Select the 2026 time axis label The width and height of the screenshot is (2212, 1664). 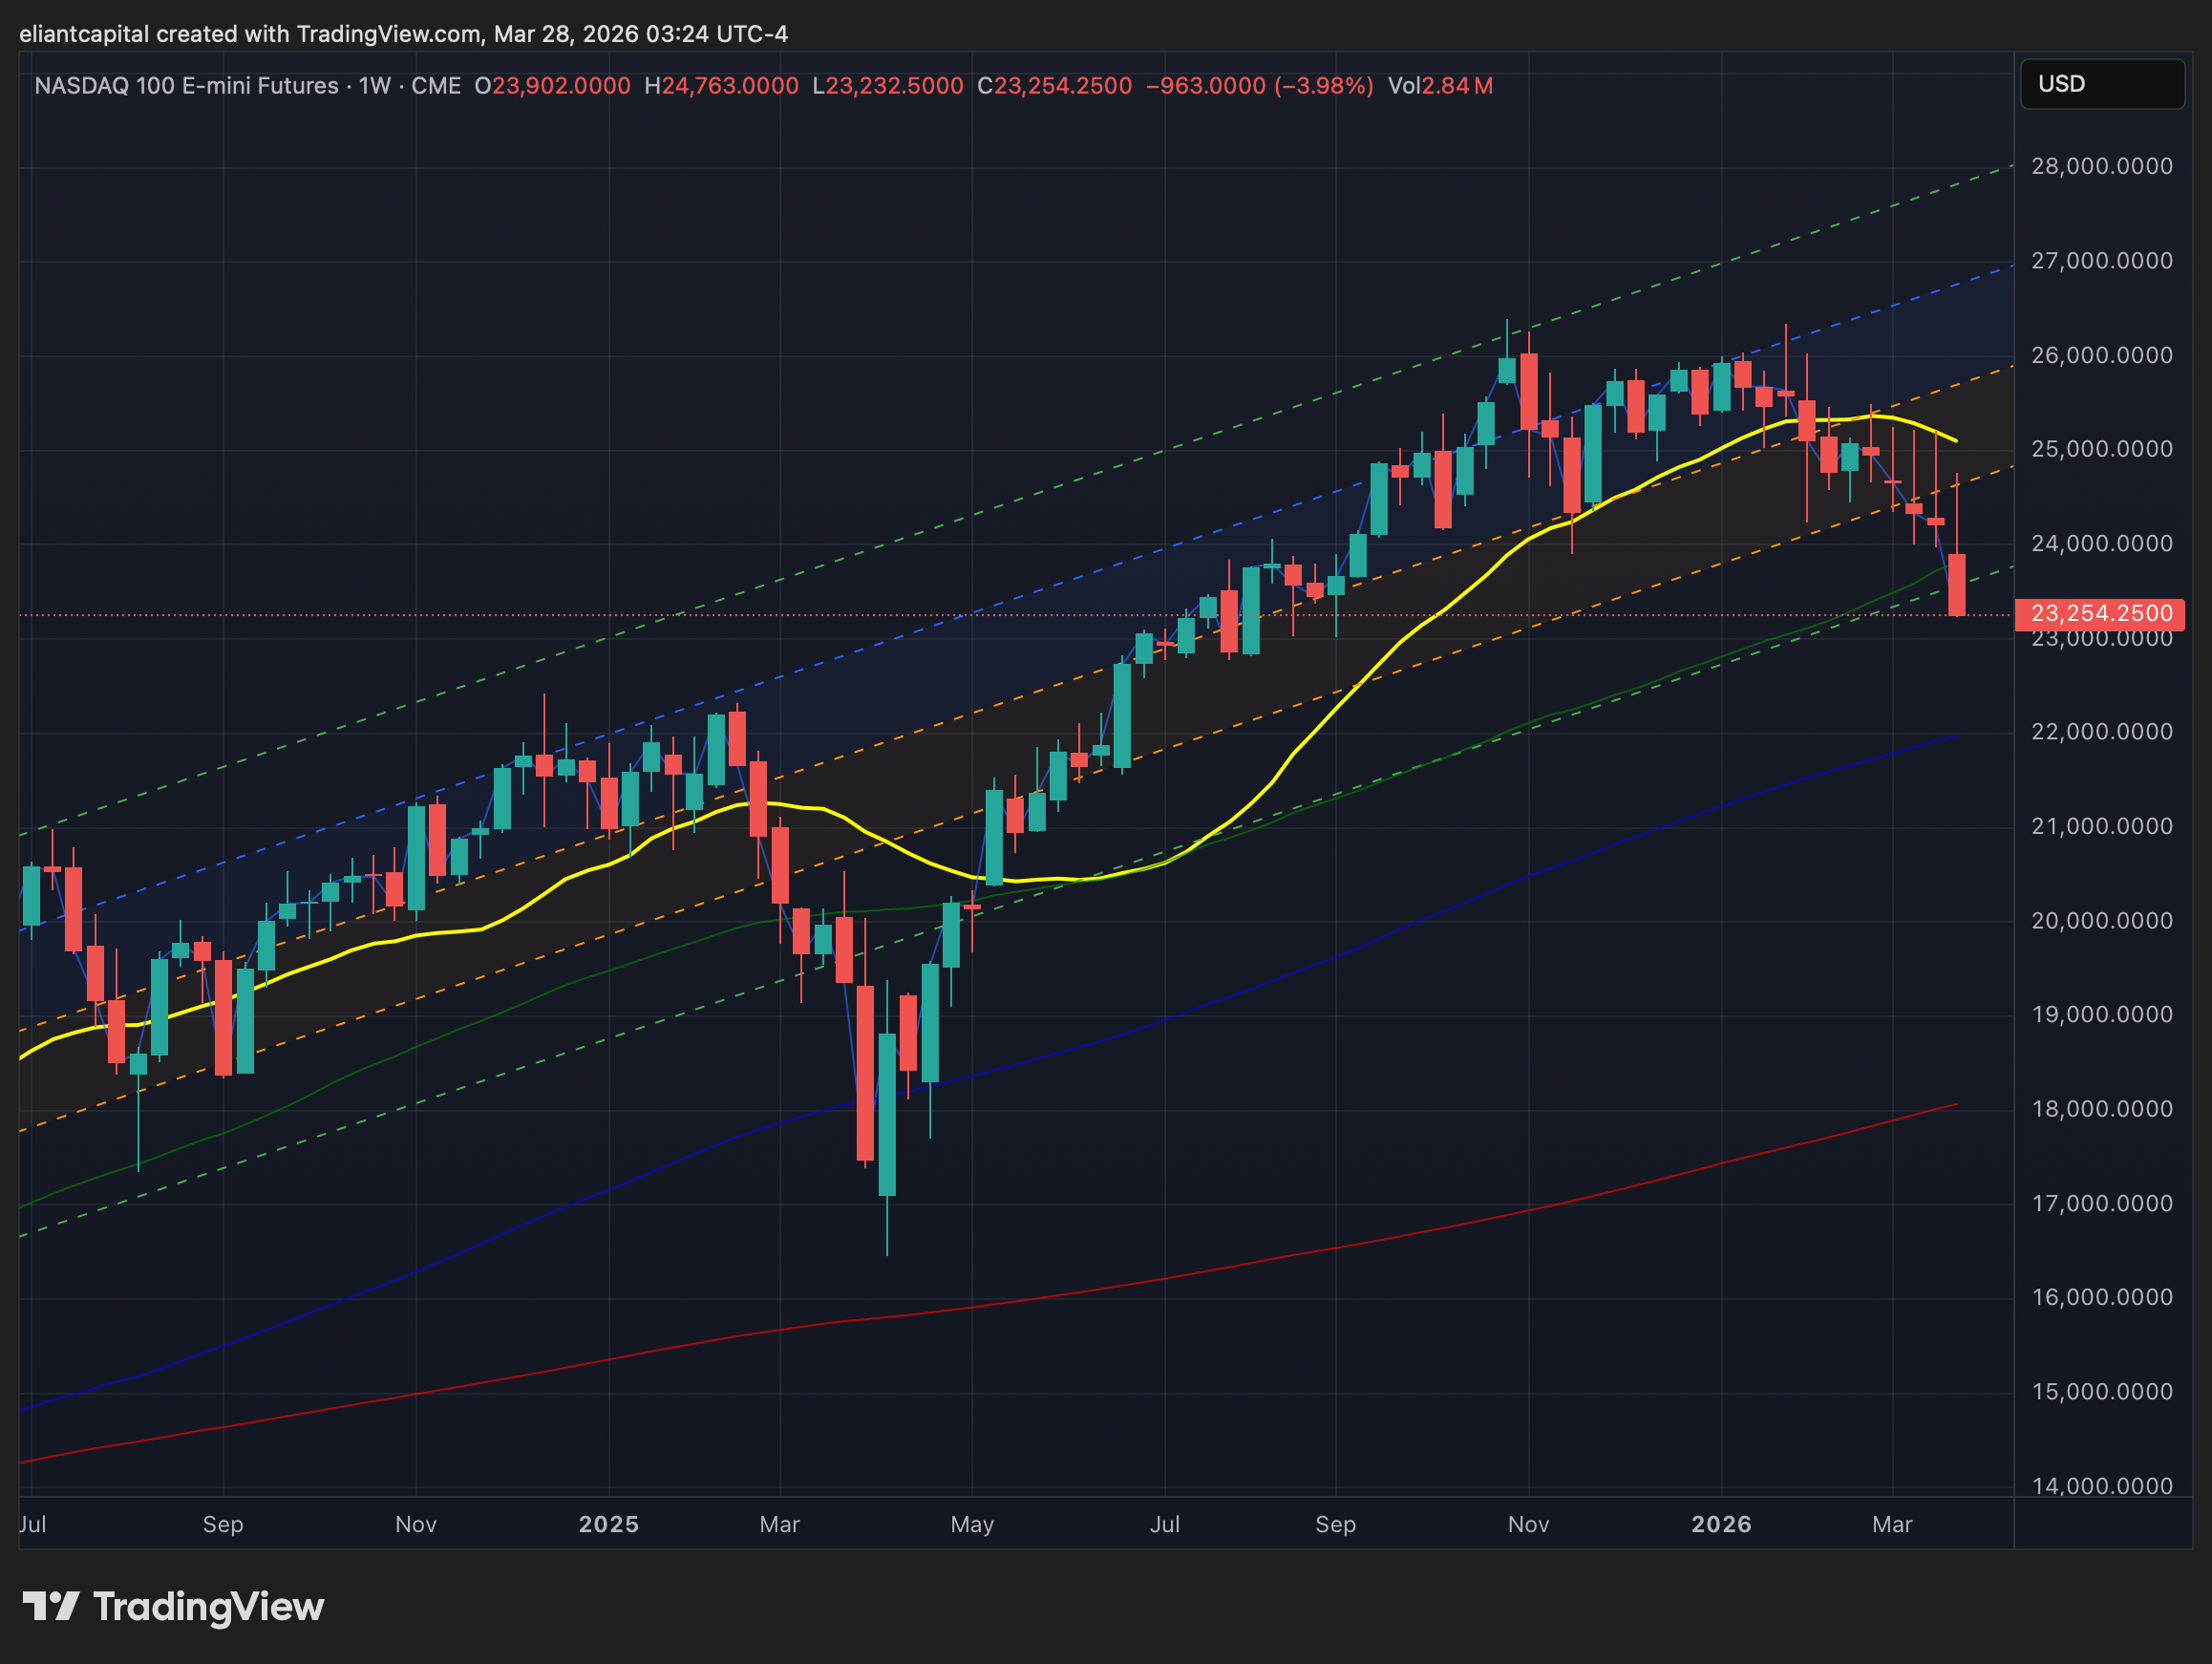click(1721, 1524)
